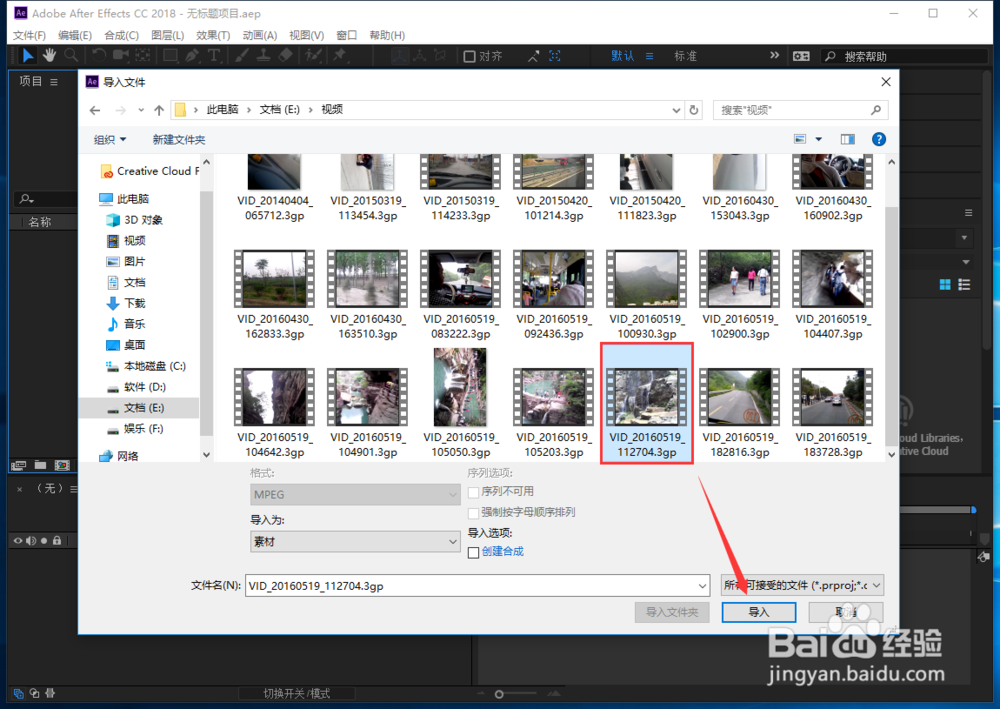The height and width of the screenshot is (709, 1000).
Task: Select the Zoom tool
Action: [x=70, y=55]
